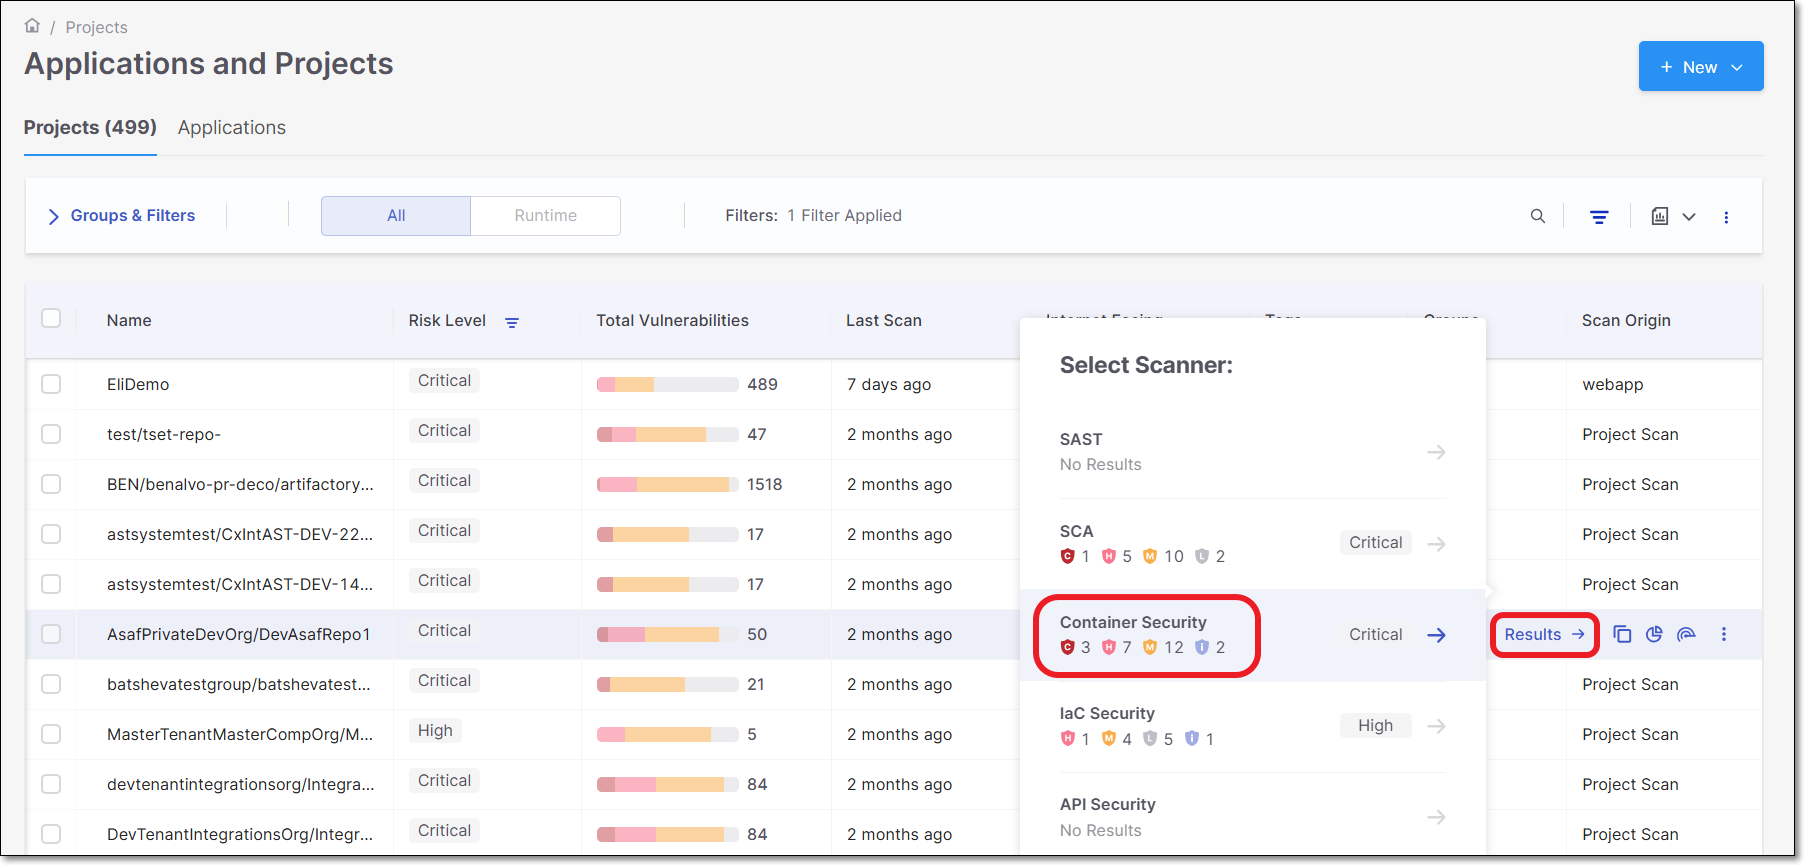1804x865 pixels.
Task: Expand the Groups & Filters panel
Action: click(x=121, y=216)
